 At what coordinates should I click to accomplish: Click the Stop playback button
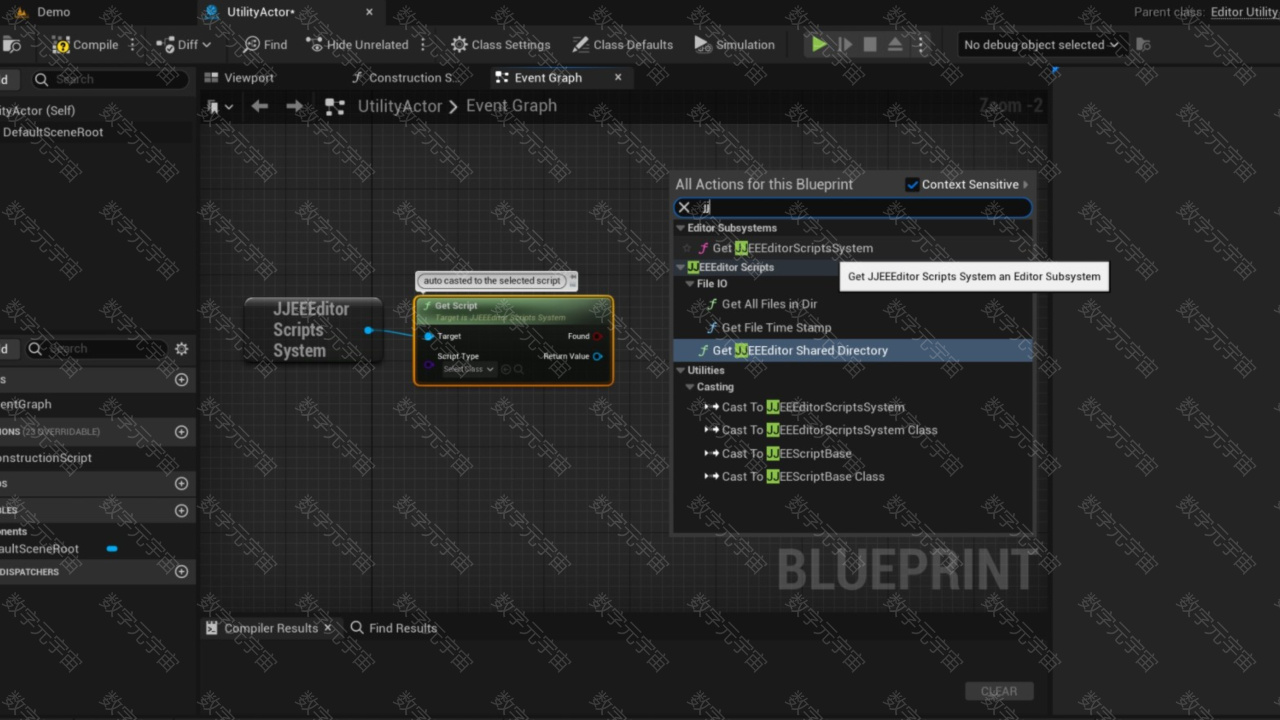pos(870,44)
